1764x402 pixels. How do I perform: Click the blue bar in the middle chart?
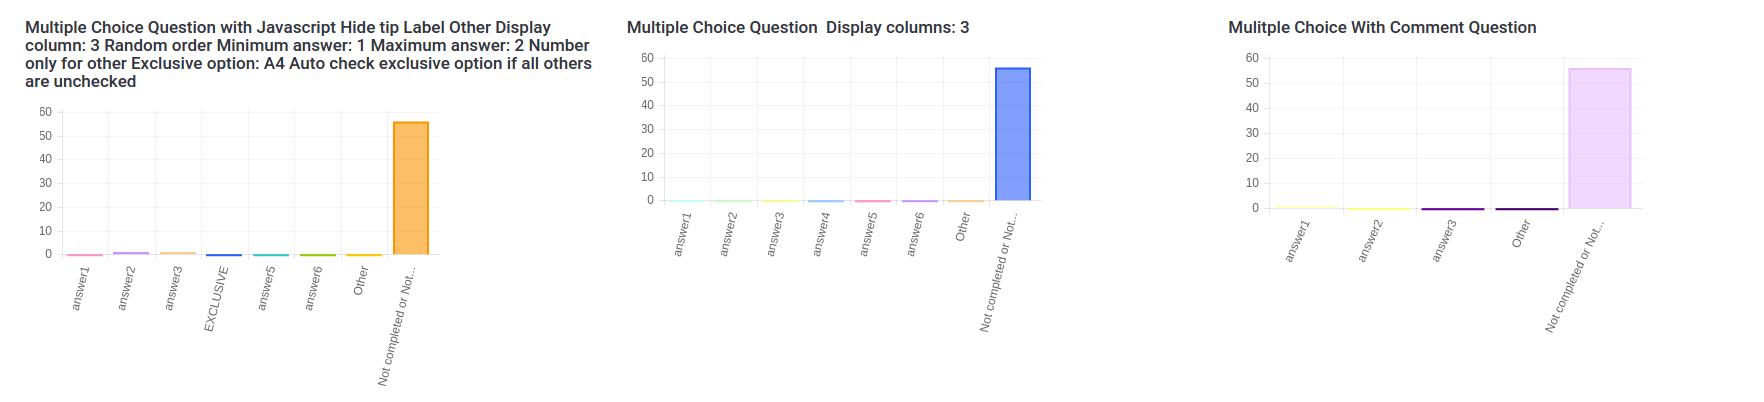pos(1013,134)
